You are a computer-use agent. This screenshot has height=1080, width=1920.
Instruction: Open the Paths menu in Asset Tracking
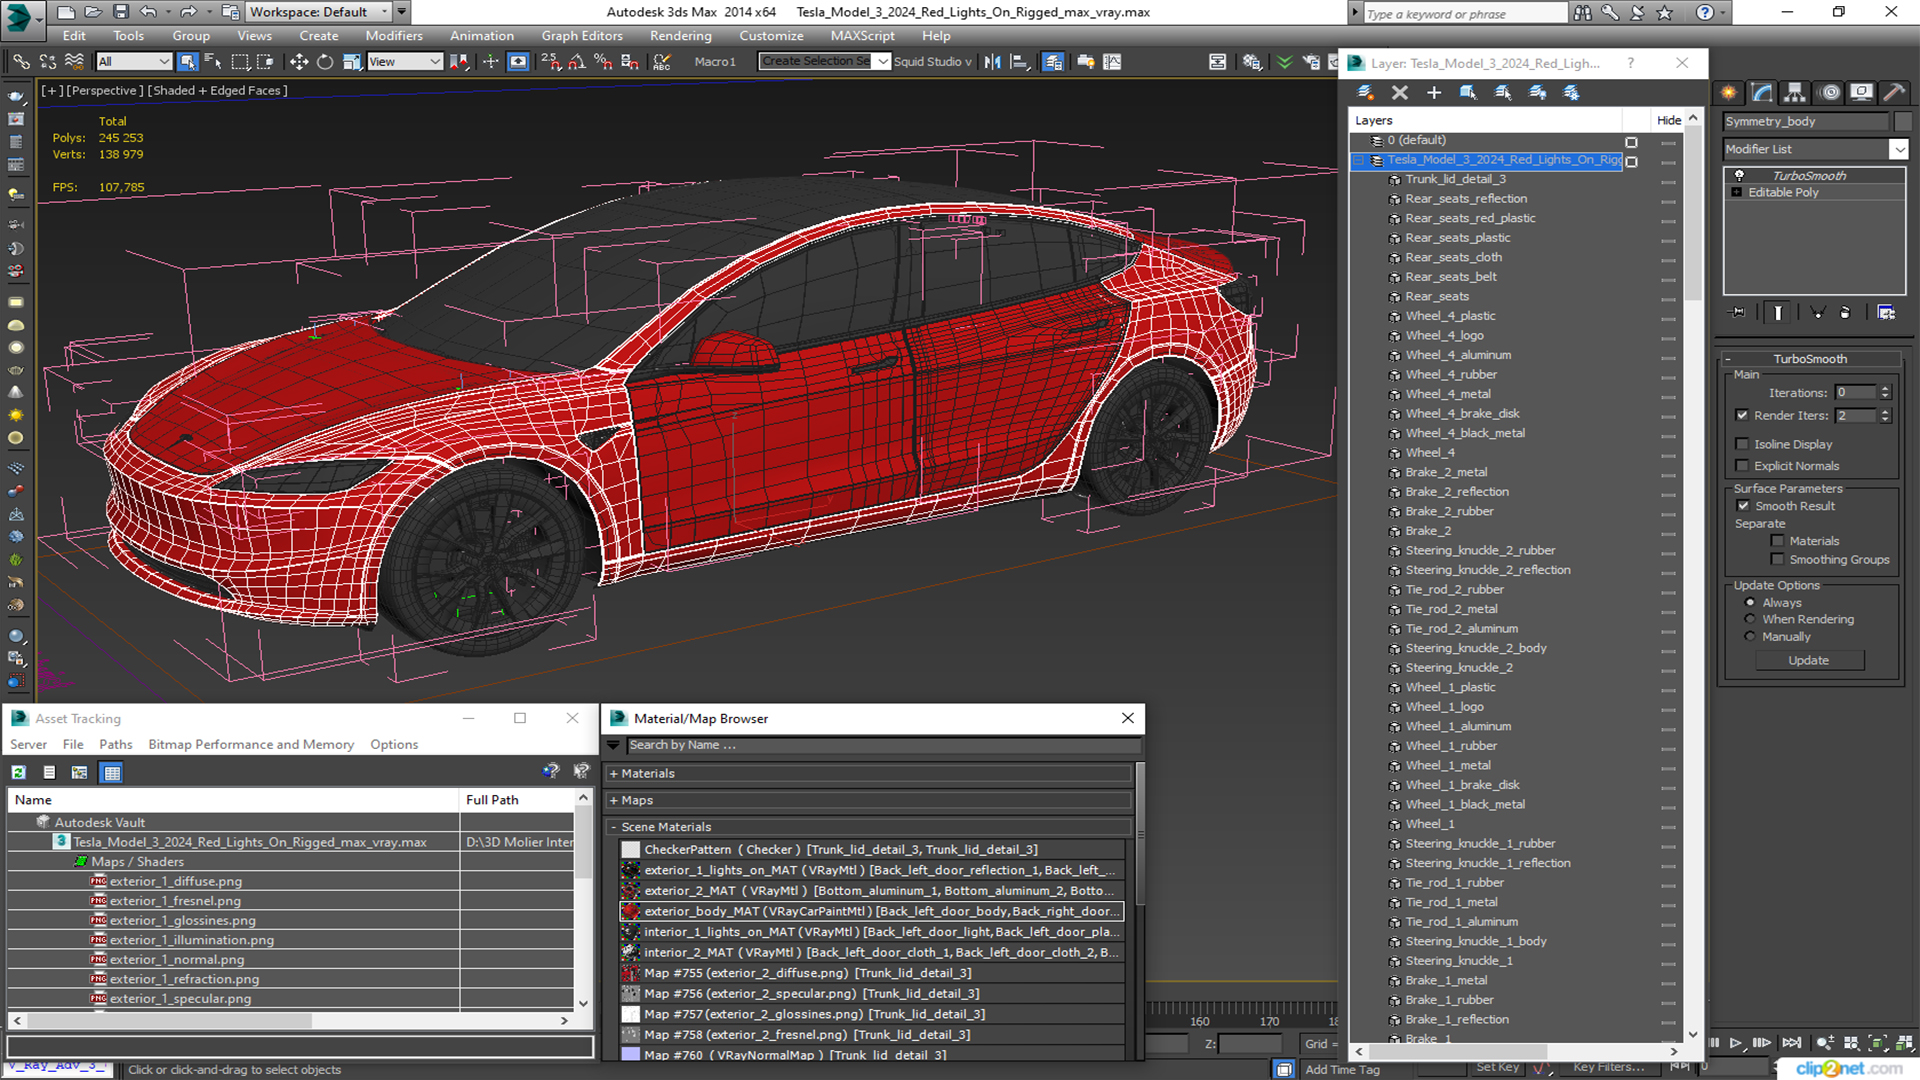click(x=116, y=745)
